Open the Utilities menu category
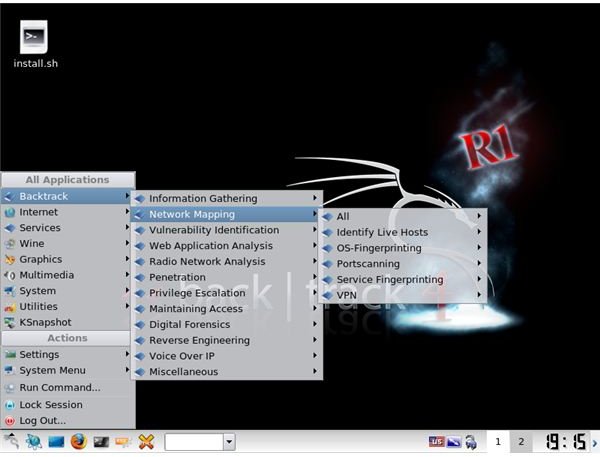 pos(67,307)
